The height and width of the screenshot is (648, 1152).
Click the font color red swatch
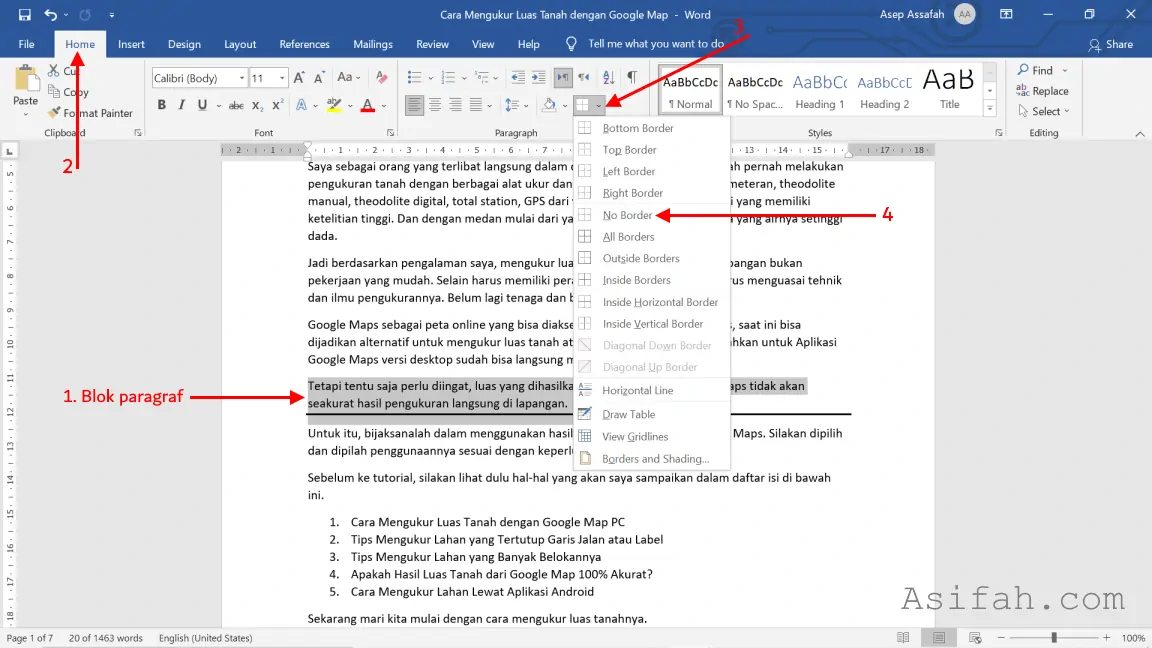pos(368,106)
